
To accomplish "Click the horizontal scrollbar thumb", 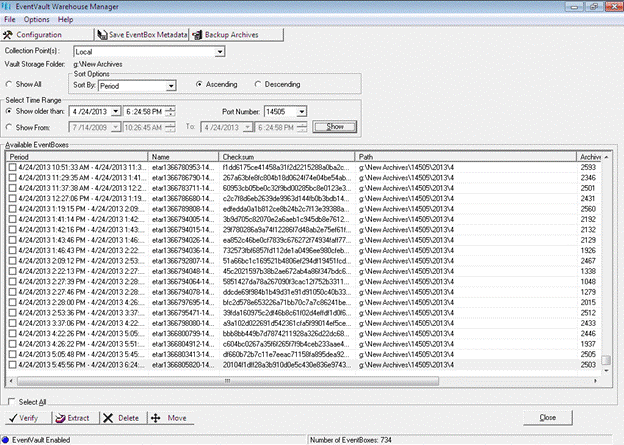I will coord(228,381).
